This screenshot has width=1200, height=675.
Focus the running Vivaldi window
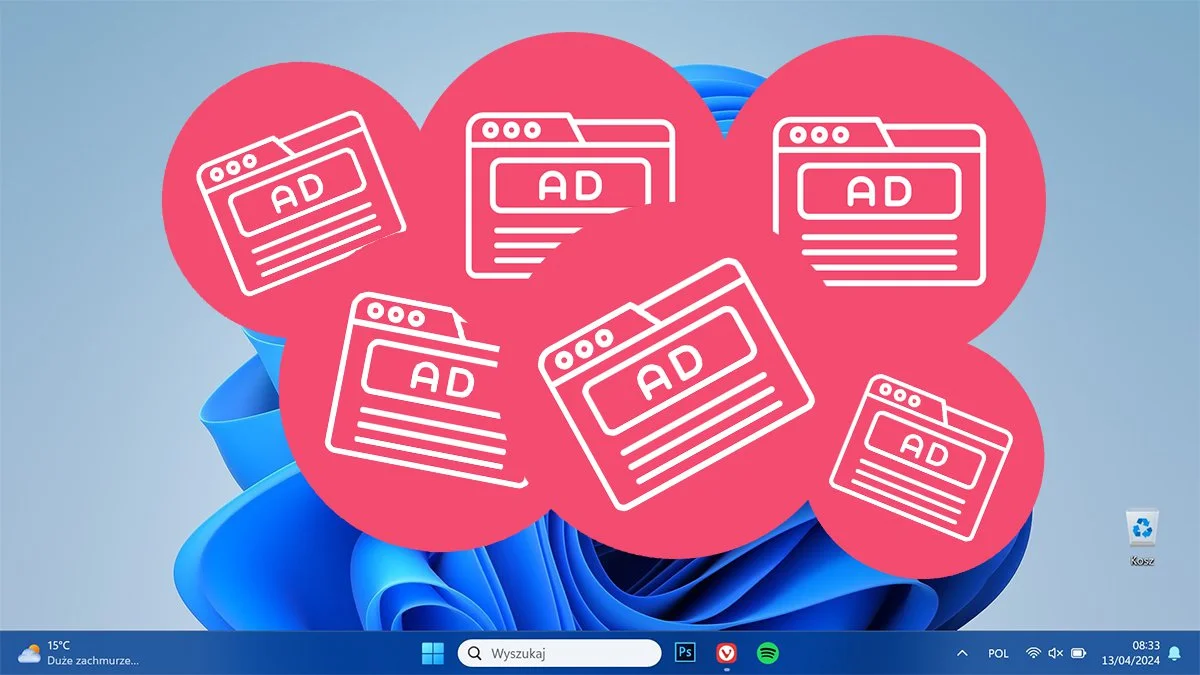726,653
